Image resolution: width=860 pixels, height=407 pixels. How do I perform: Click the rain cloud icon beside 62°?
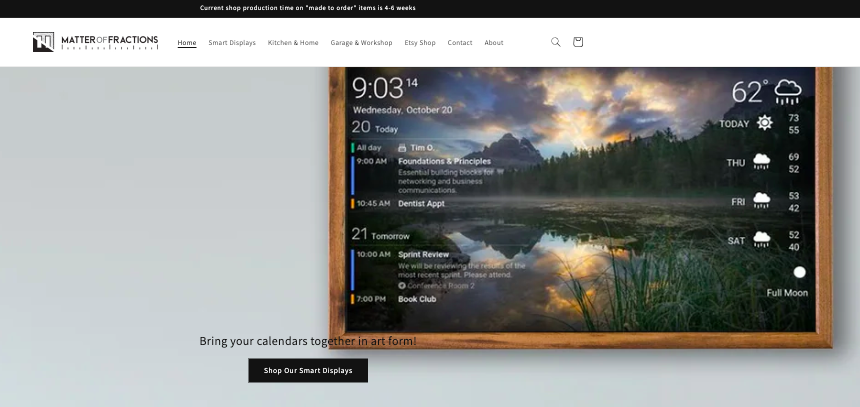pos(788,92)
